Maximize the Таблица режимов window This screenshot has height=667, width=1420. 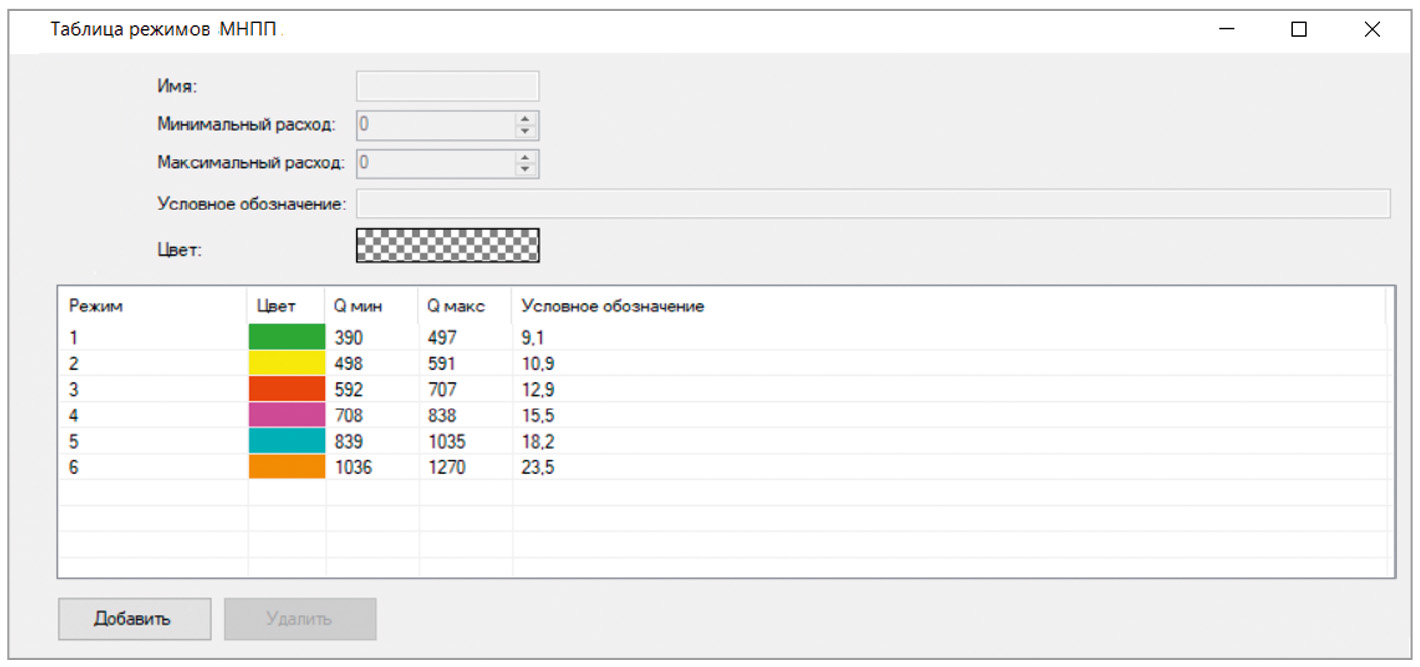tap(1299, 30)
